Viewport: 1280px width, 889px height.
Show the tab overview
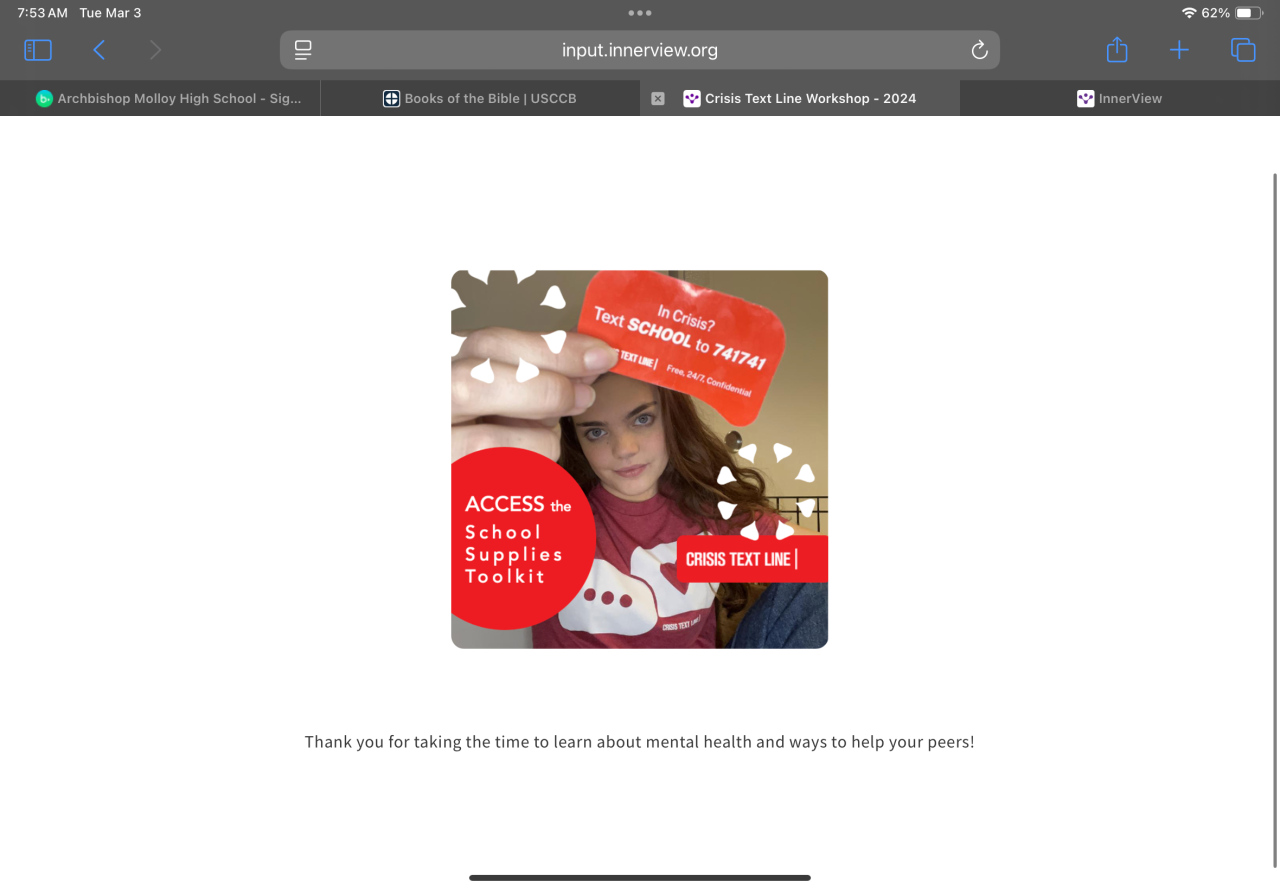[x=1243, y=50]
